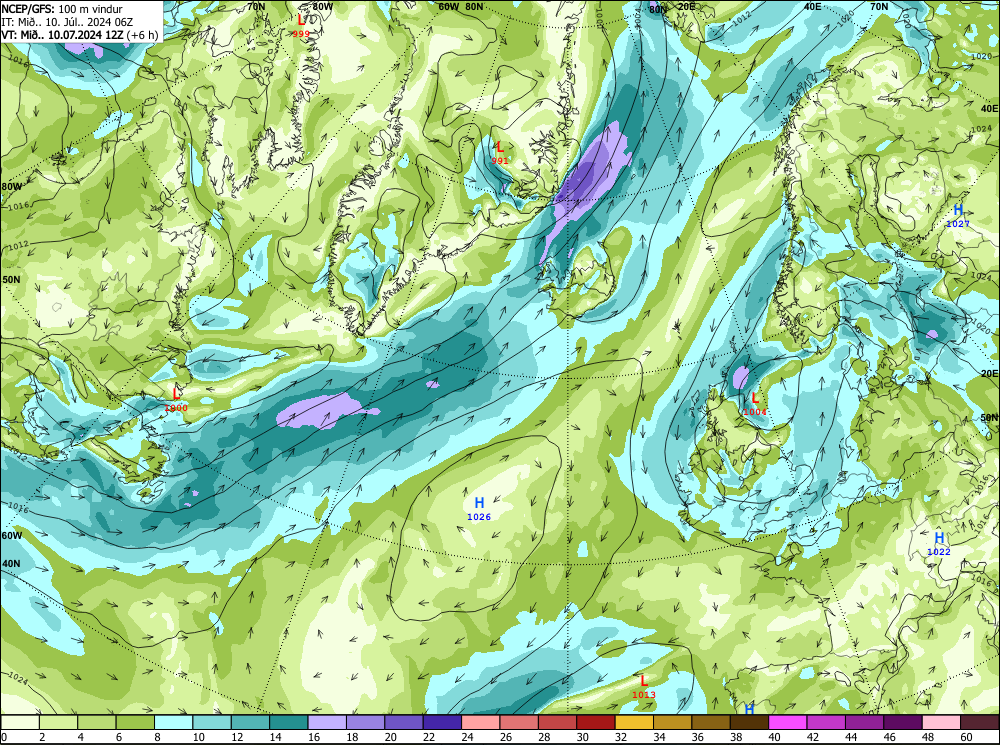Viewport: 1000px width, 745px height.
Task: Click the low pressure marker labeled 999
Action: (301, 26)
